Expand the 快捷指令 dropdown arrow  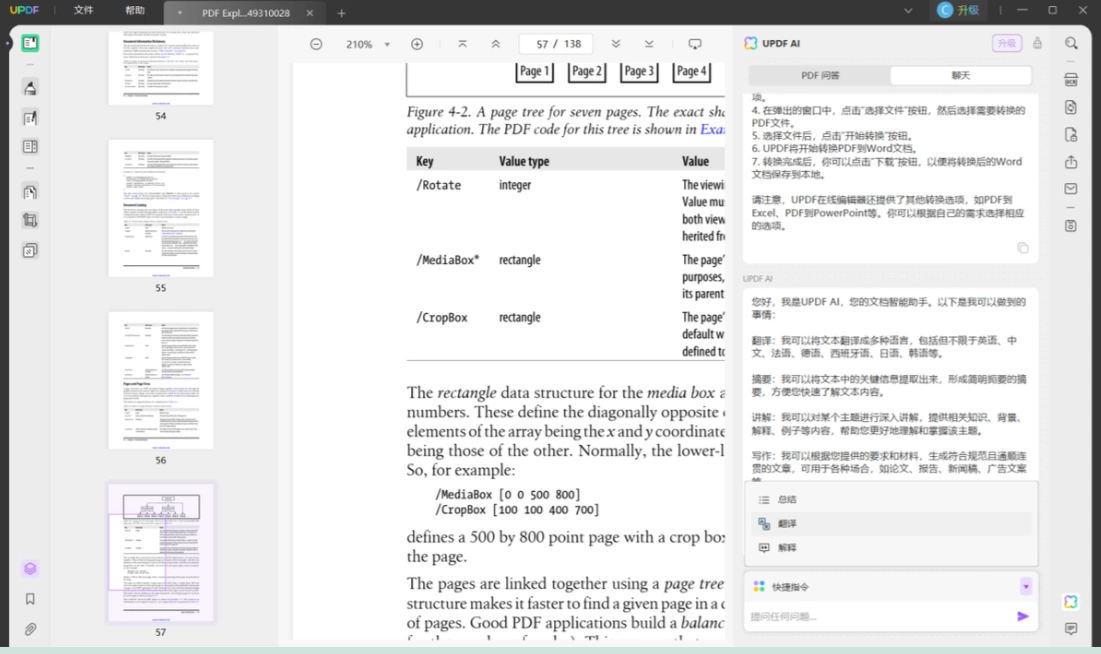(1026, 587)
